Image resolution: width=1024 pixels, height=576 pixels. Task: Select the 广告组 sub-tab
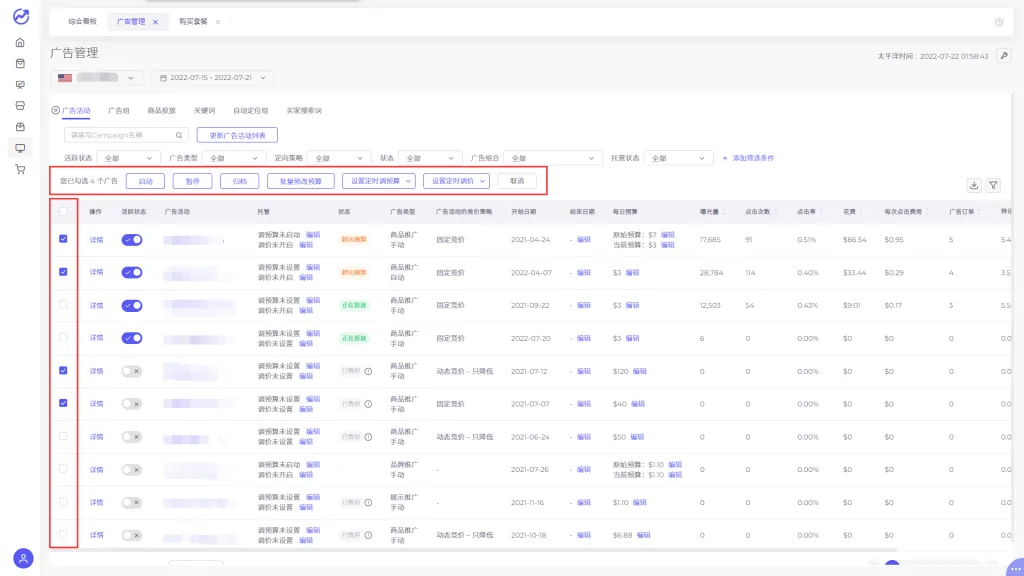[119, 110]
